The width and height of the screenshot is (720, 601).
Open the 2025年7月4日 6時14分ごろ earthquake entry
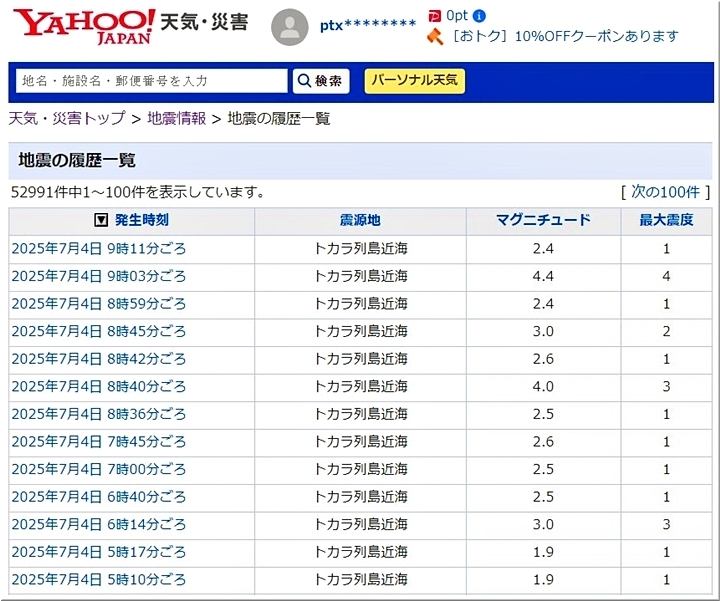pos(99,524)
